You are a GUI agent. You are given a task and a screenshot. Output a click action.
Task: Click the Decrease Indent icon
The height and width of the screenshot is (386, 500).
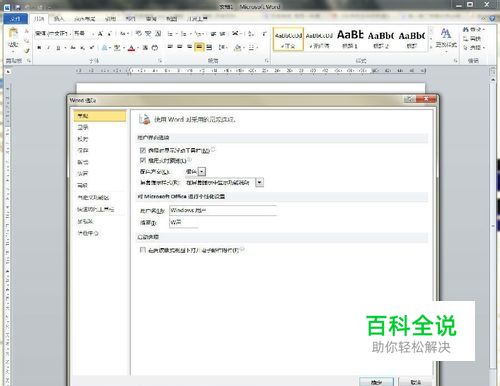pyautogui.click(x=213, y=34)
